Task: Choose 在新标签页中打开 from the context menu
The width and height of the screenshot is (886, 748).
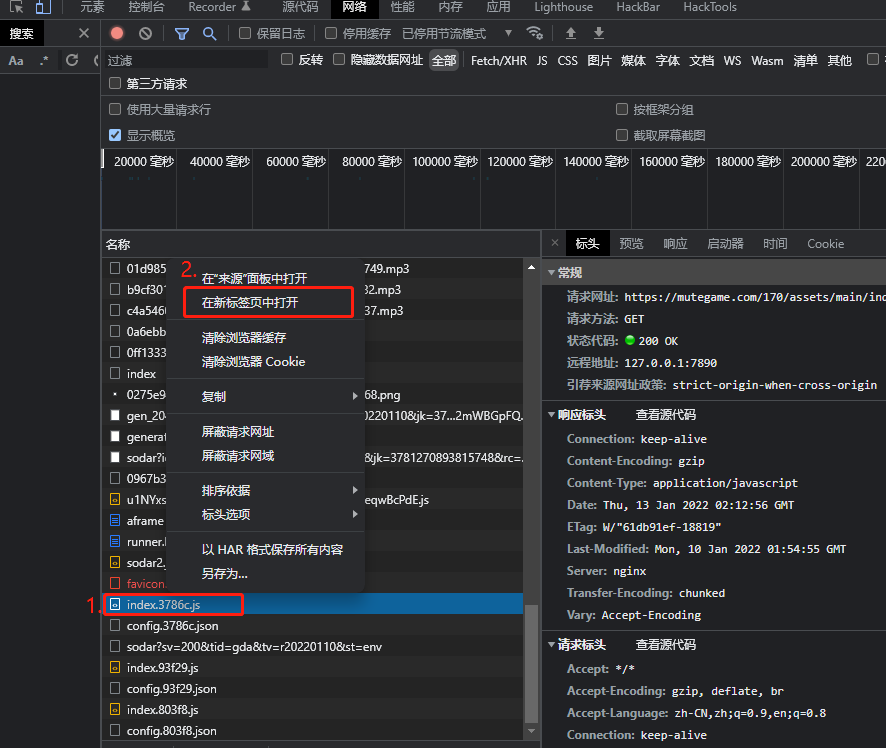Action: (250, 302)
